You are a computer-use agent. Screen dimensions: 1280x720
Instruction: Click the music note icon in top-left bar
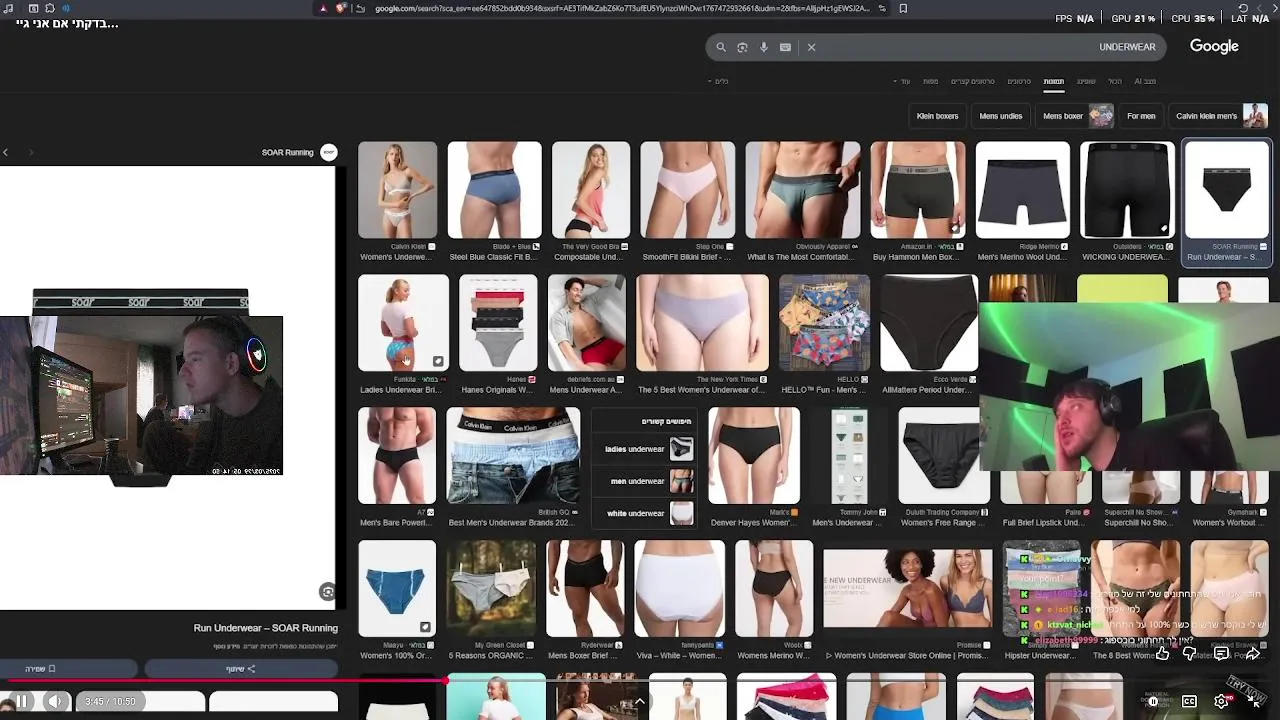click(x=9, y=8)
